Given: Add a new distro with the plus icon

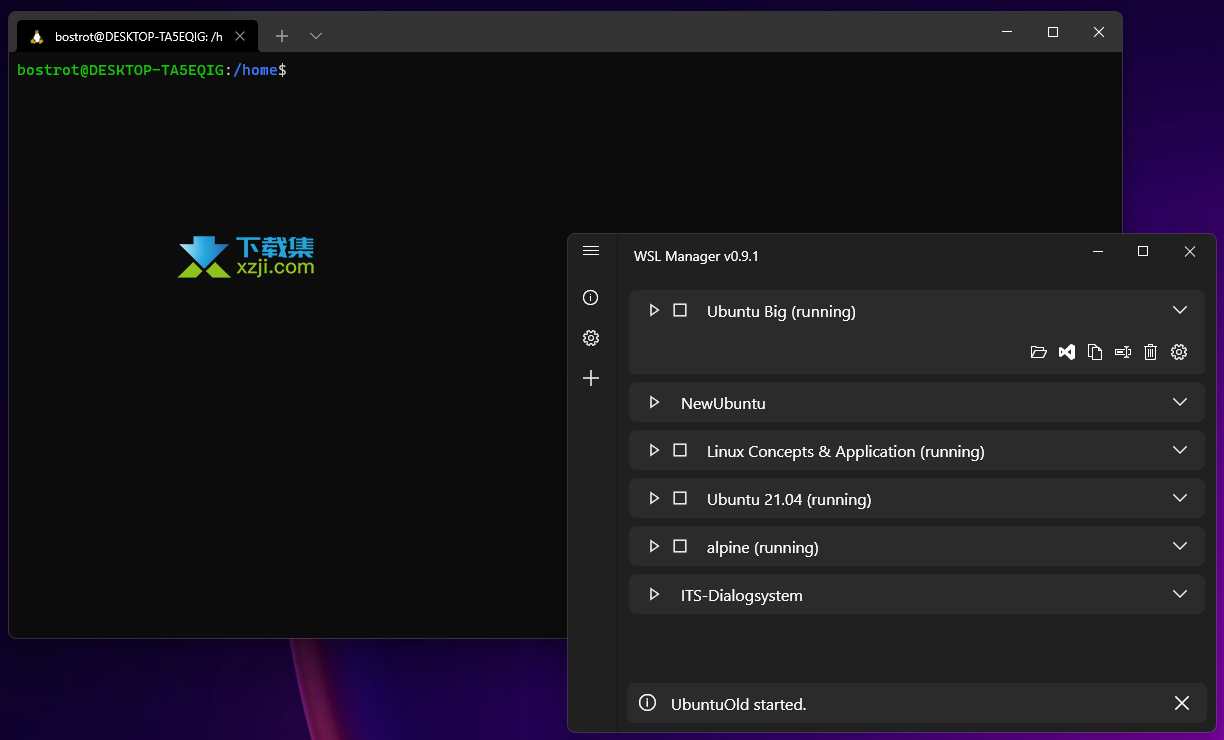Looking at the screenshot, I should coord(591,378).
